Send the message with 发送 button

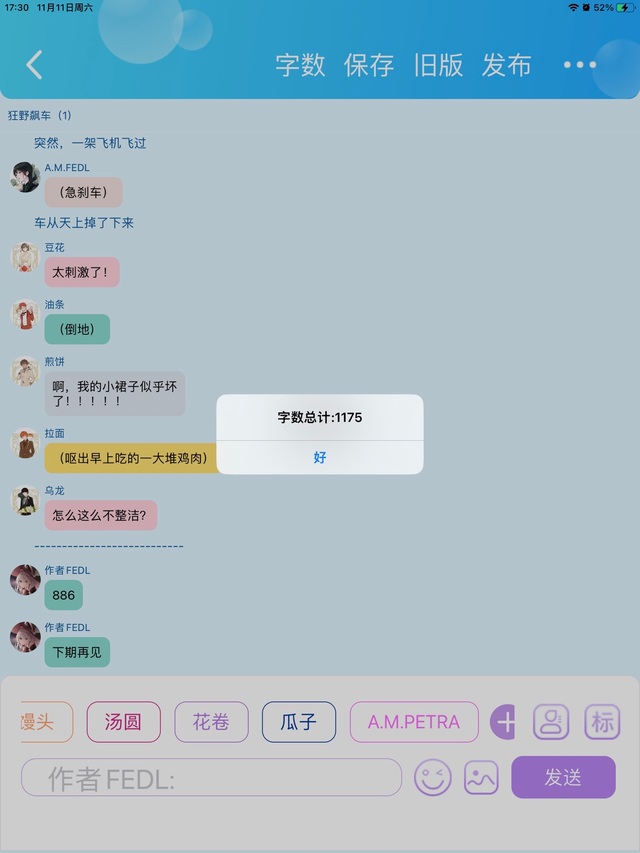(563, 777)
